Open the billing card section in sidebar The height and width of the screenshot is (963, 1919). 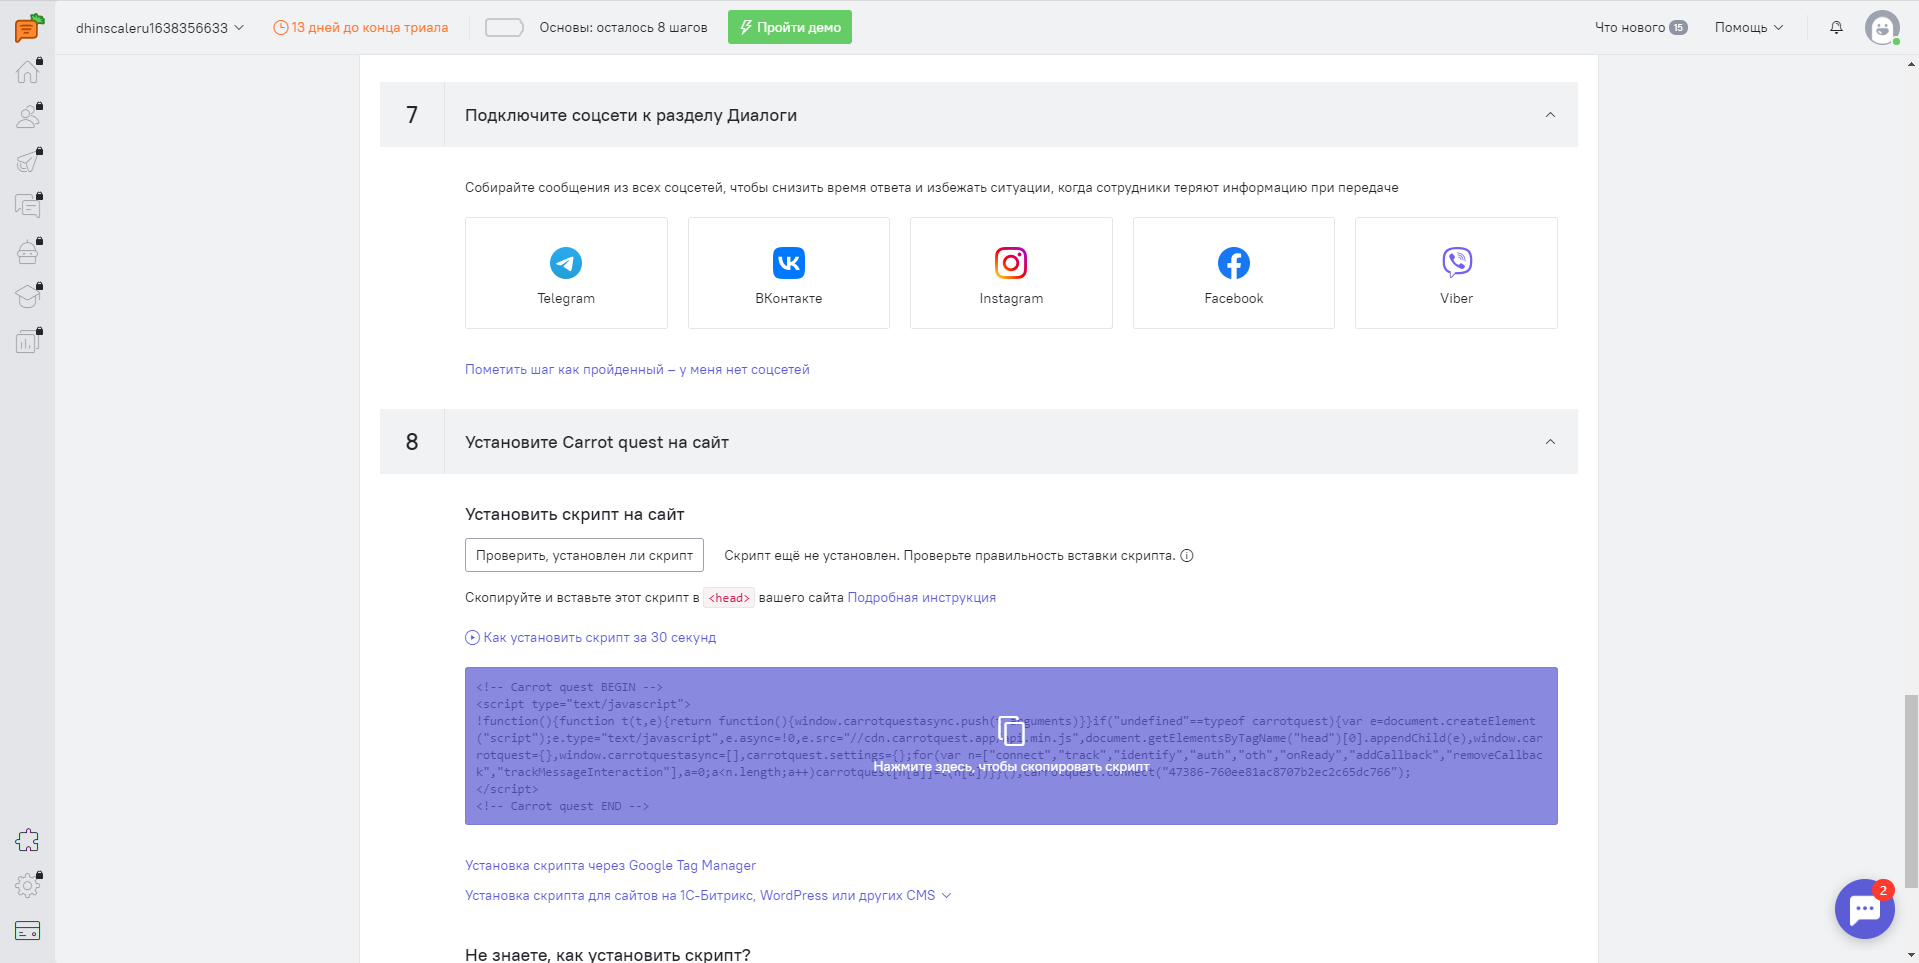tap(28, 931)
